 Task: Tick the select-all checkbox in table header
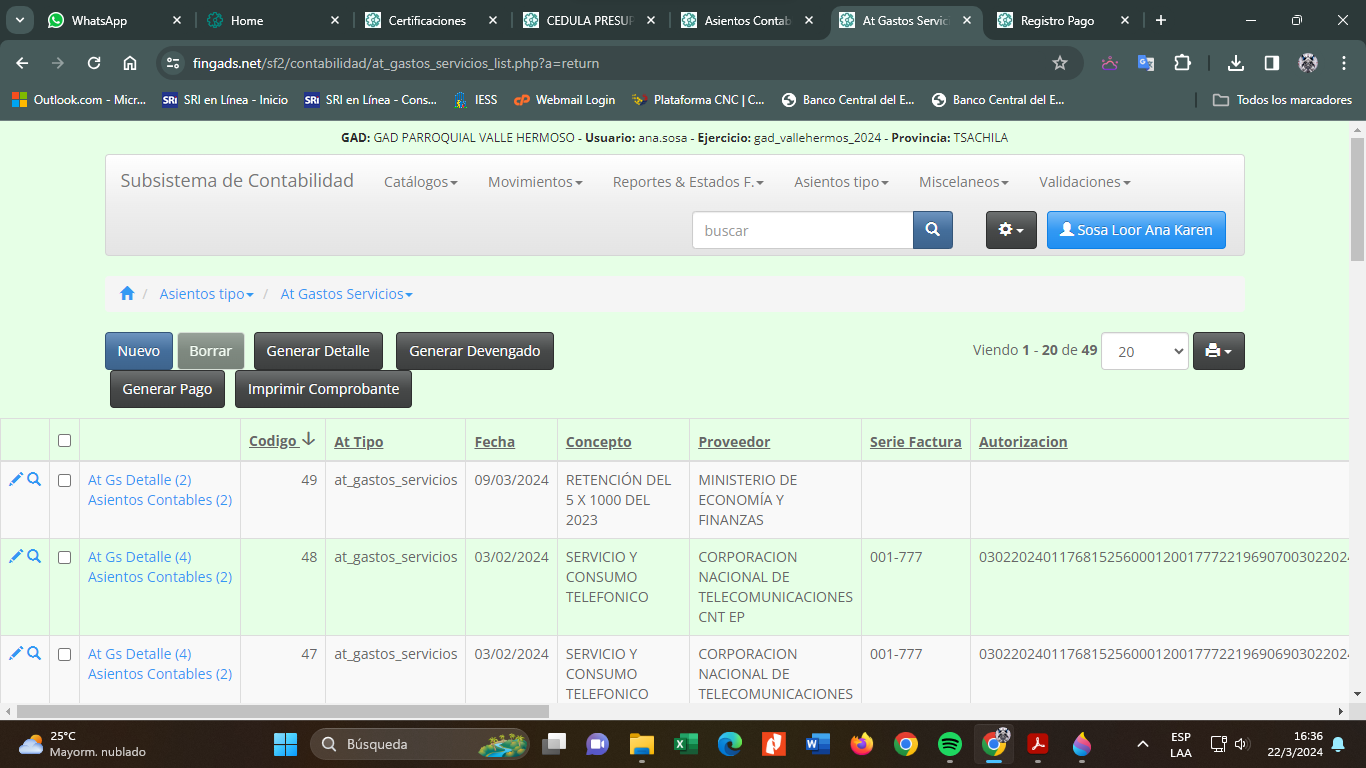coord(65,441)
